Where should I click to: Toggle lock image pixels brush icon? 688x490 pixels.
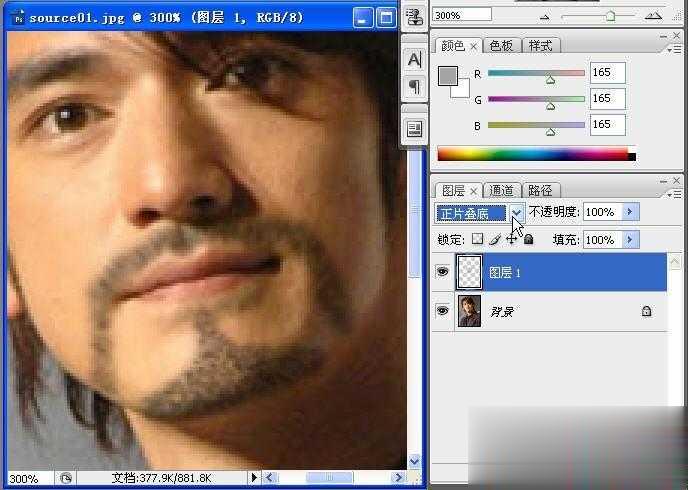[x=494, y=240]
